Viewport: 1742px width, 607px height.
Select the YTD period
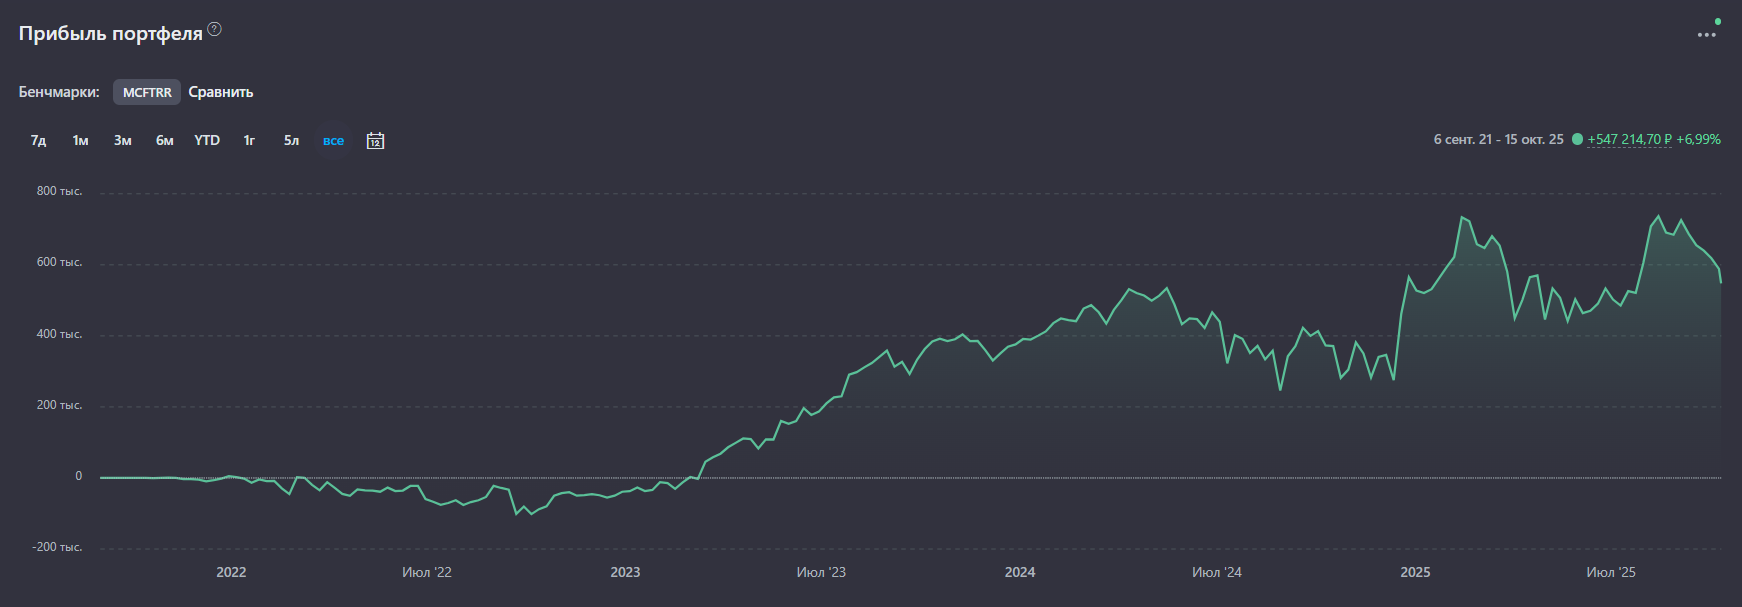click(x=207, y=141)
